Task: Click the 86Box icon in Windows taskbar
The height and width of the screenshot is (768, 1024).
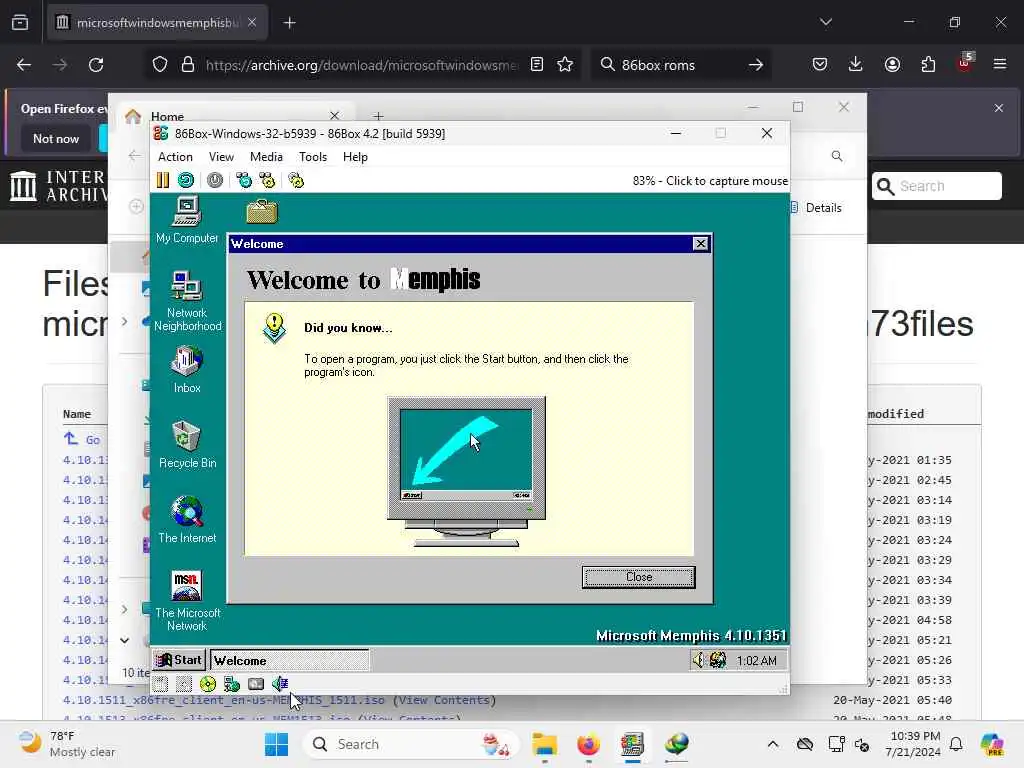Action: pos(632,744)
